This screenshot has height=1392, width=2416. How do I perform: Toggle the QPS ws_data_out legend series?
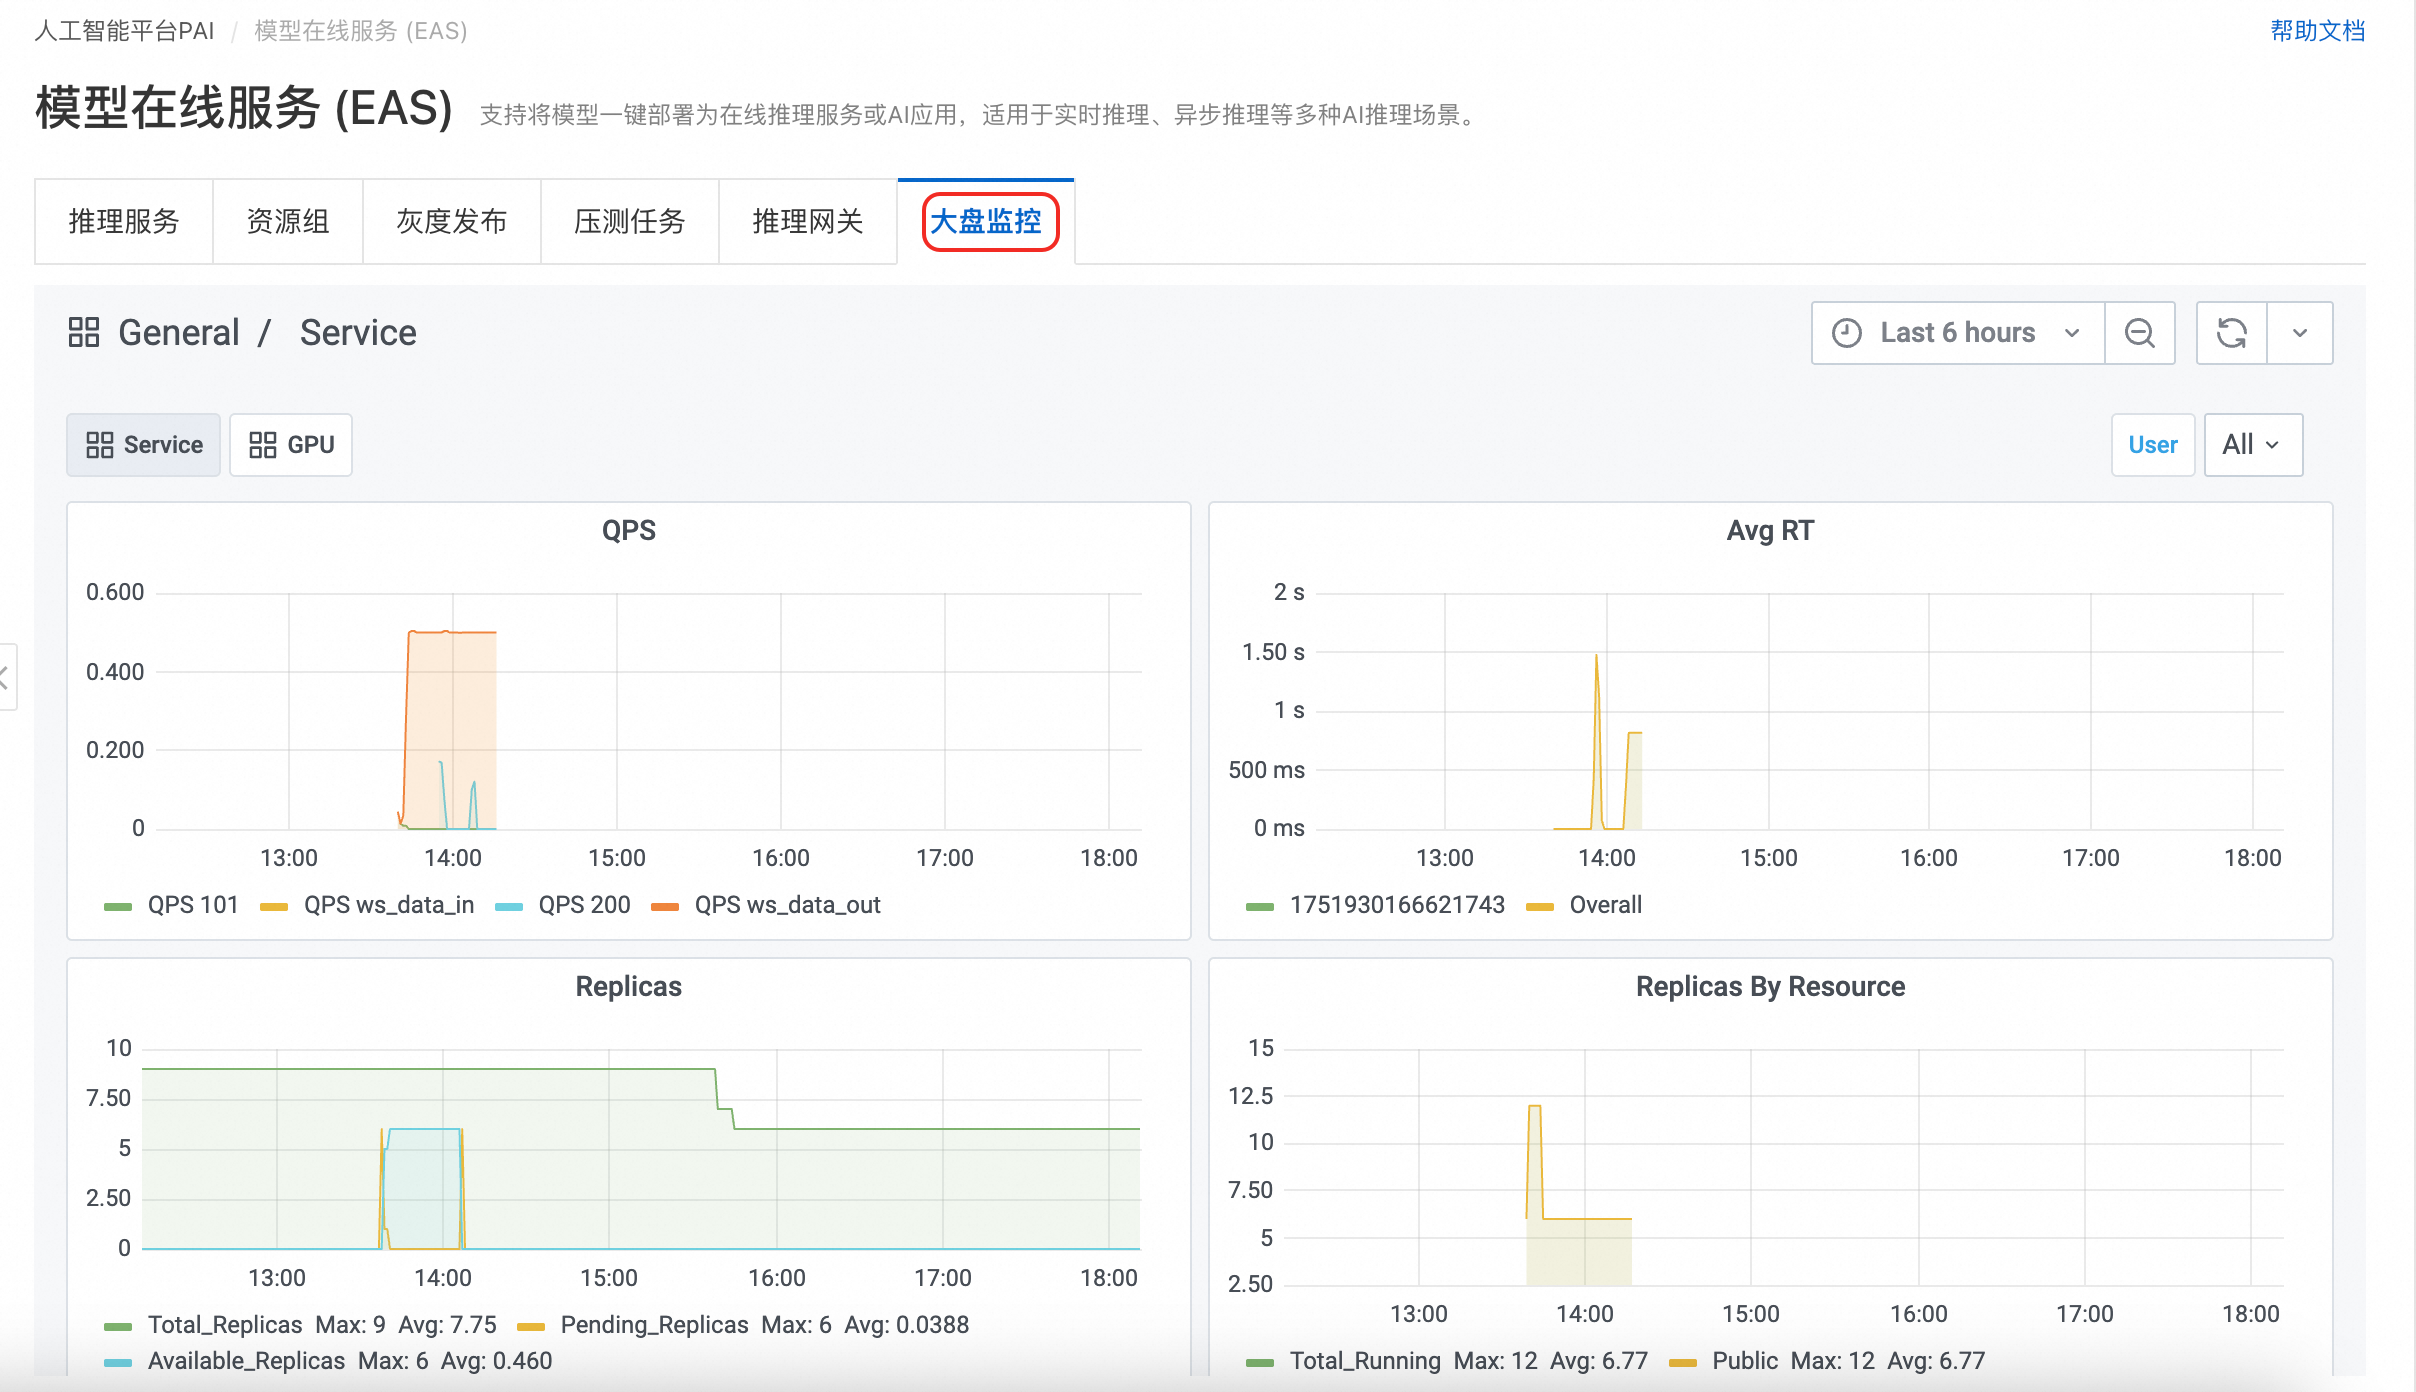click(788, 905)
